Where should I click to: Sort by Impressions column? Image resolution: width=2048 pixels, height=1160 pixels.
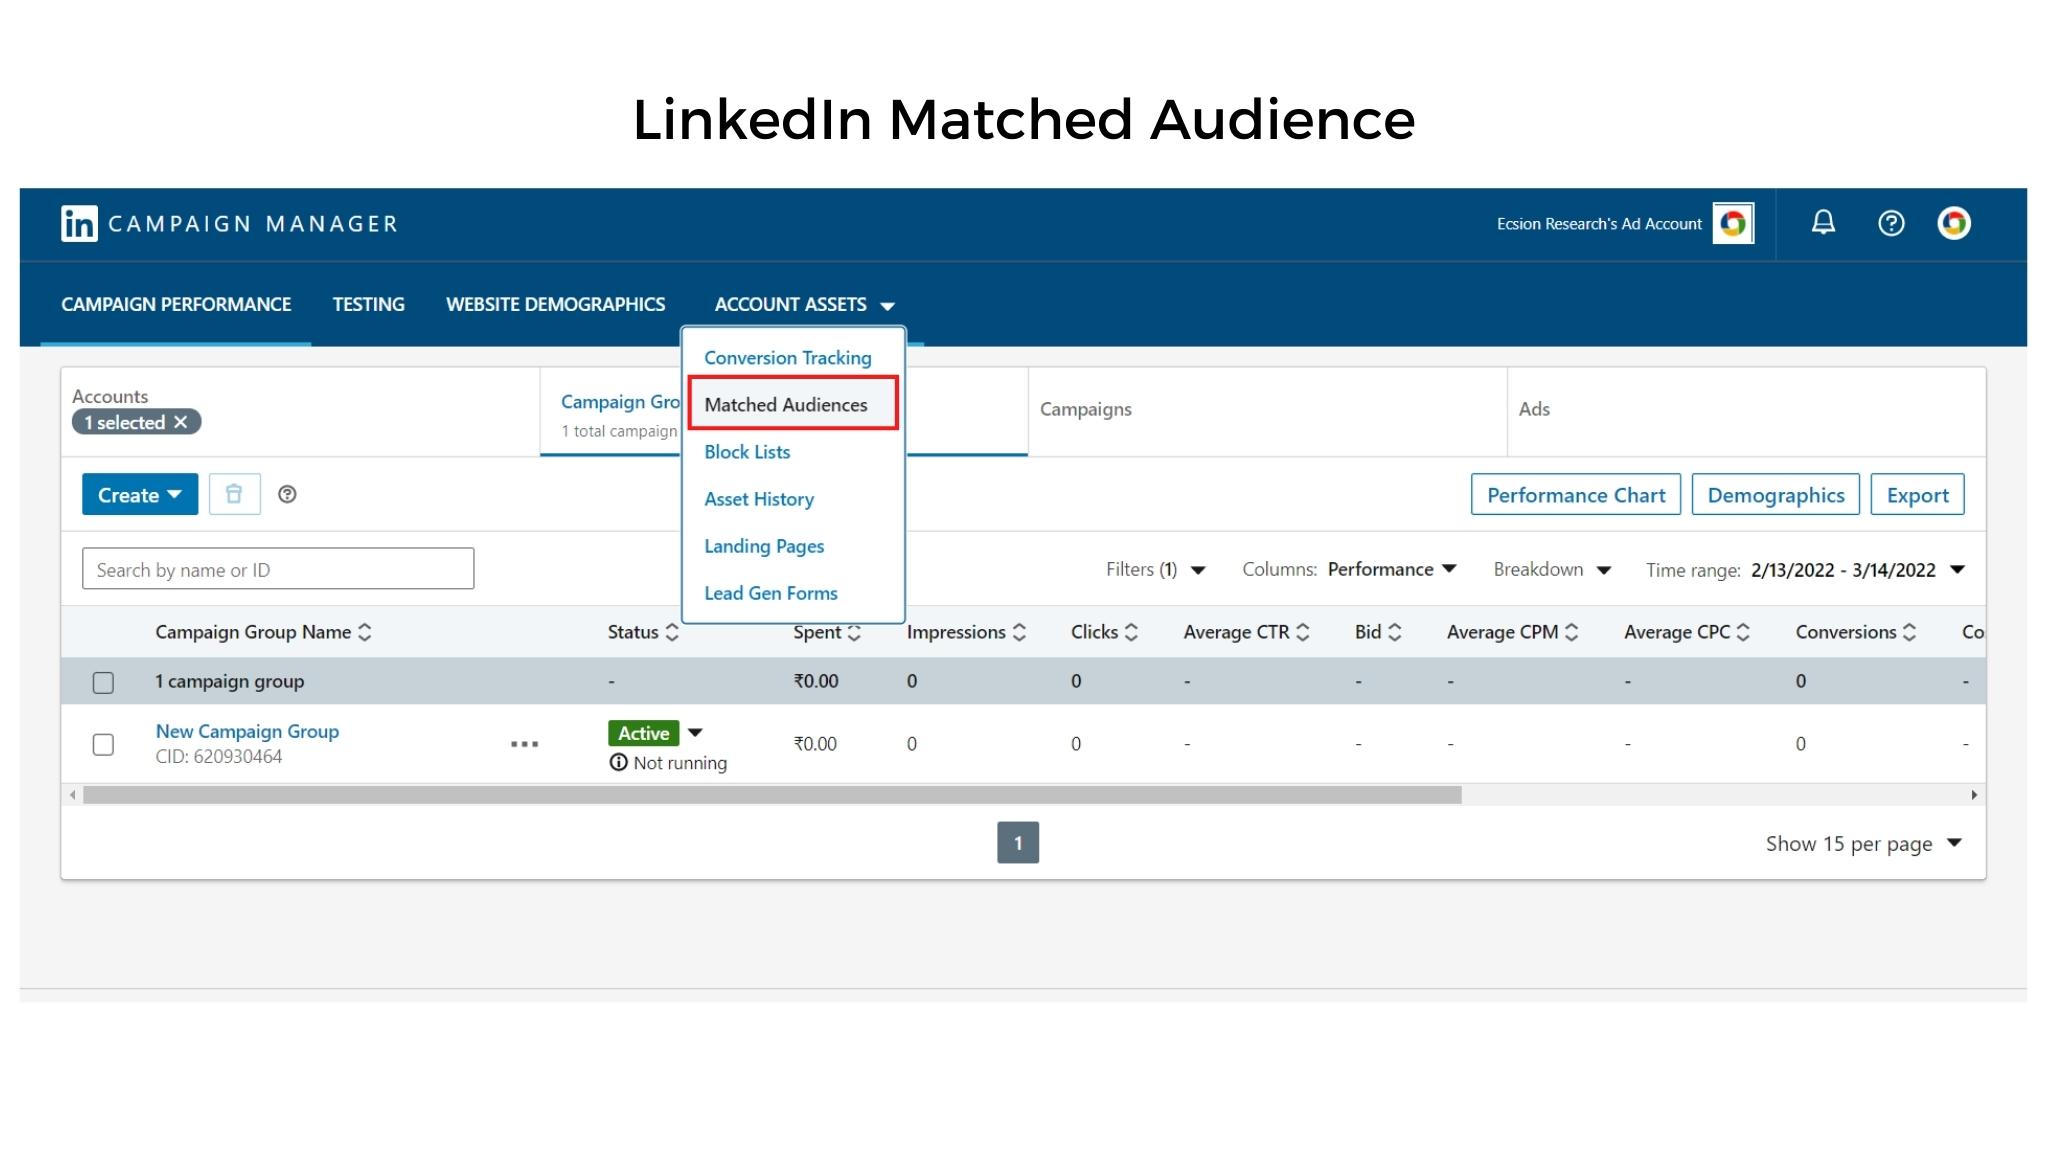(x=966, y=632)
